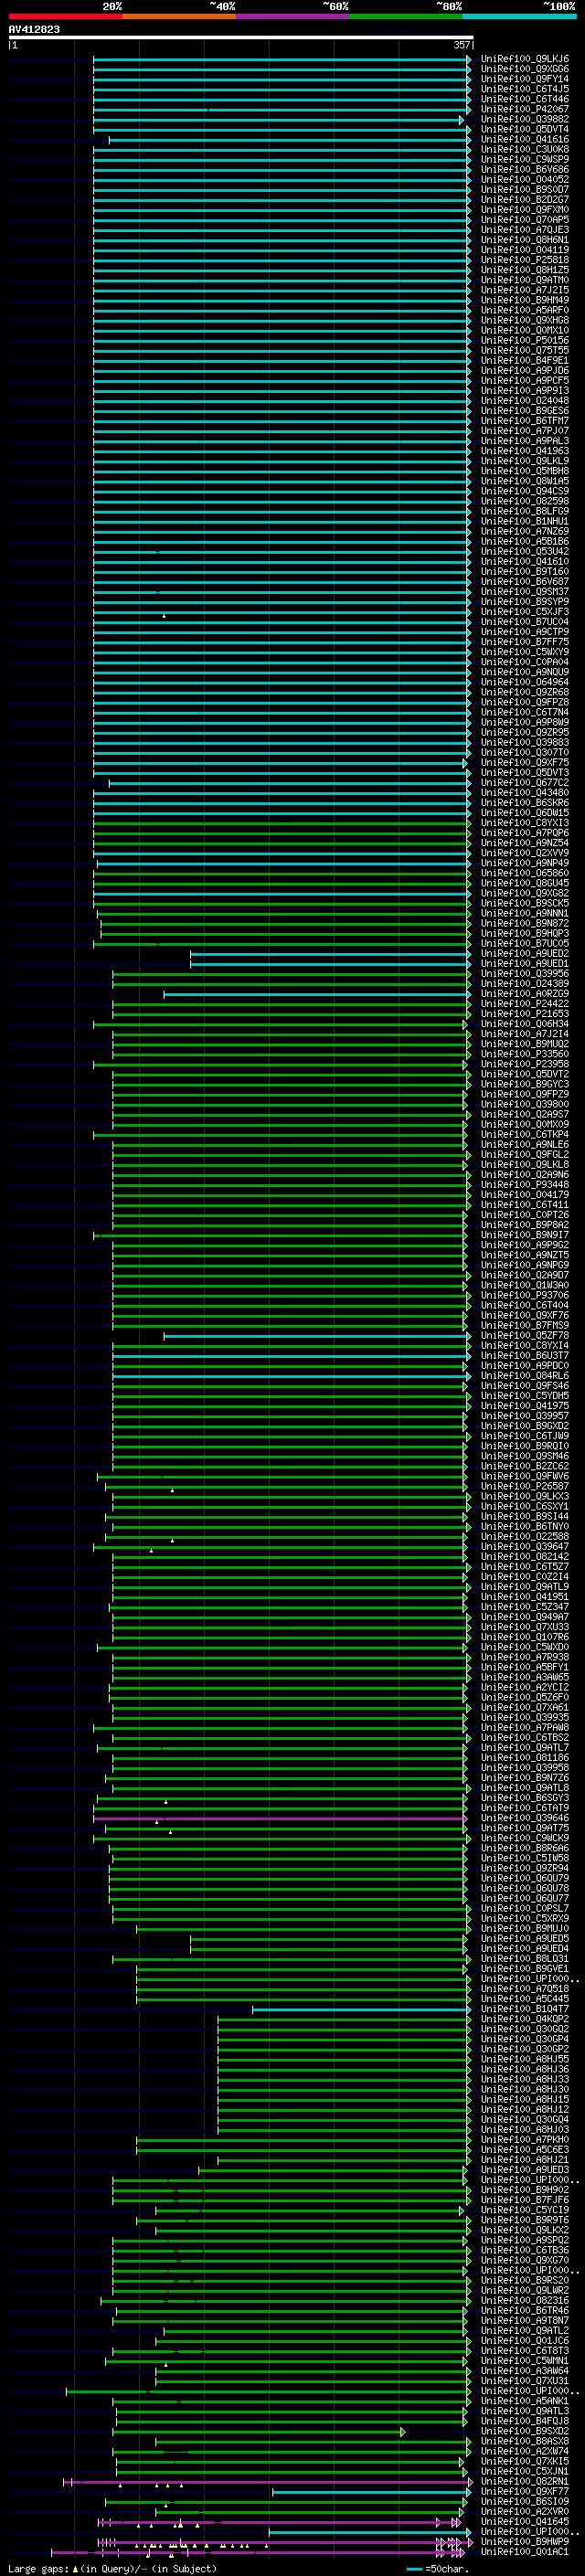
Task: Click label UniRef100_Q1W3A0
Action: tap(525, 1285)
